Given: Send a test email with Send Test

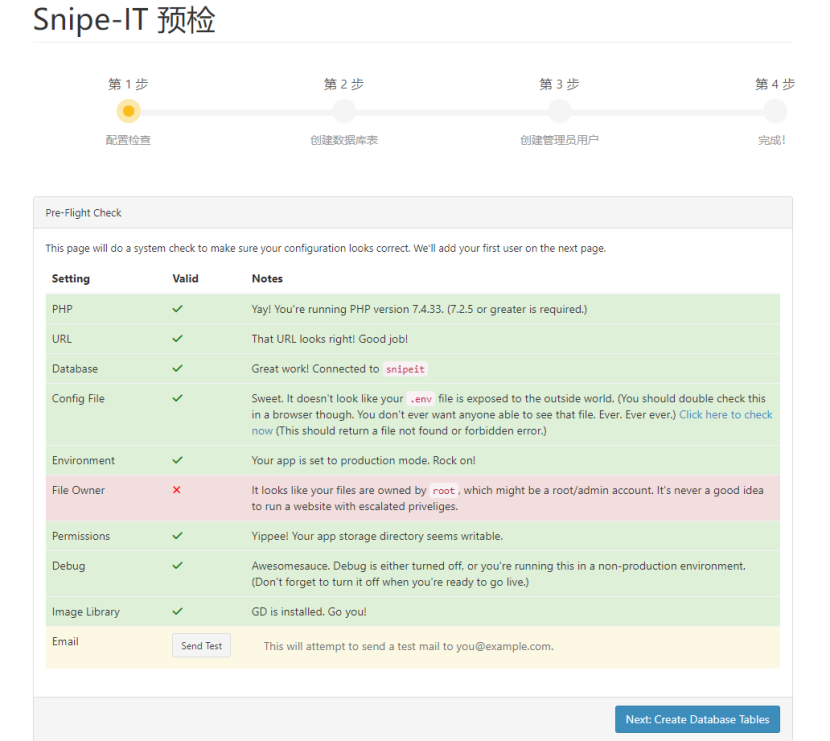Looking at the screenshot, I should [x=201, y=646].
